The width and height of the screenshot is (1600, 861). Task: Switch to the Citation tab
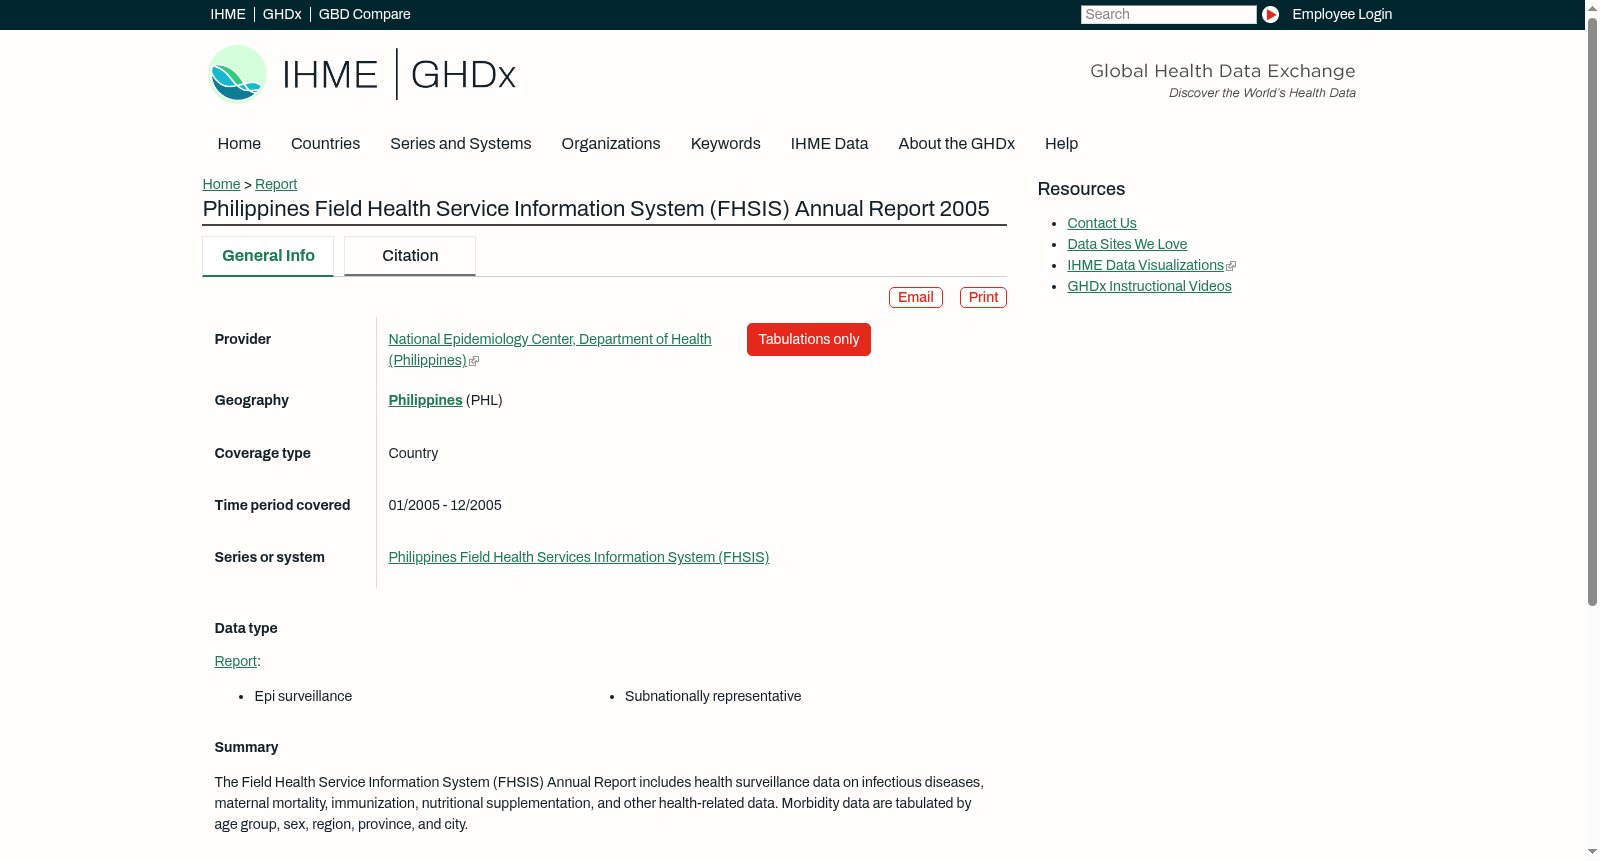click(x=410, y=256)
